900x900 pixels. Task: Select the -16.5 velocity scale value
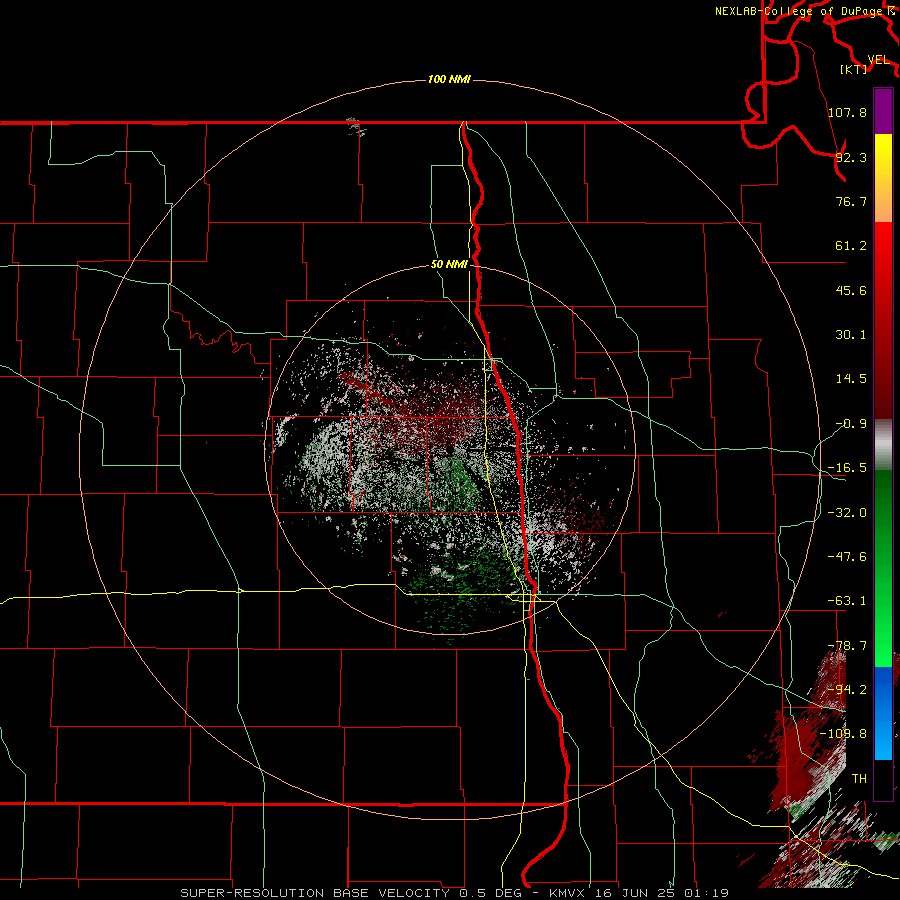(x=847, y=468)
